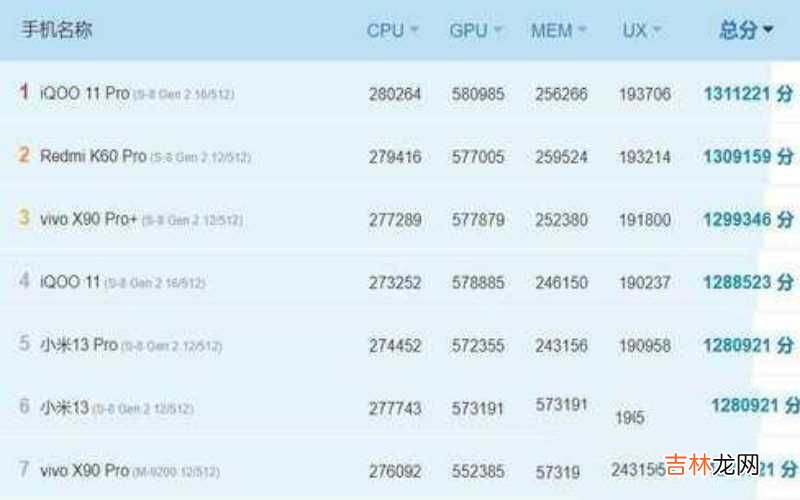
Task: Sort by the UX column arrow
Action: pos(657,31)
